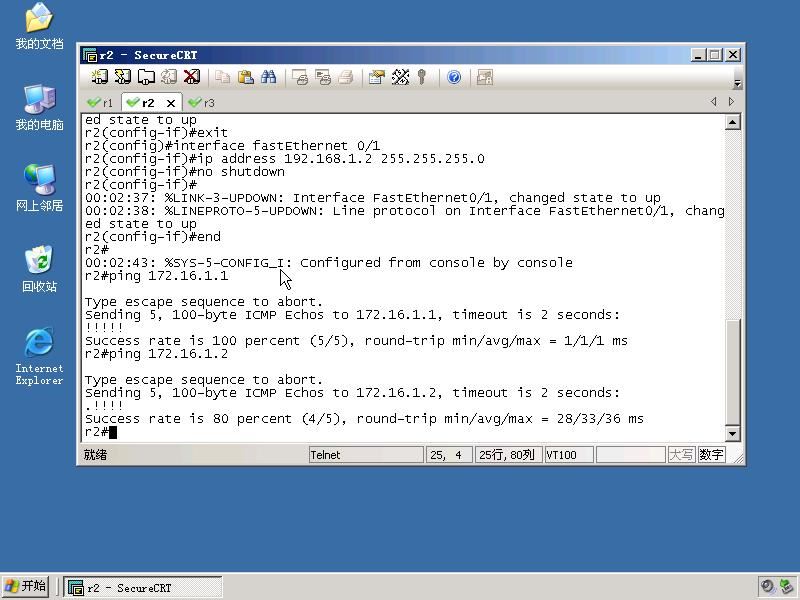Switch to the r1 session tab

101,103
